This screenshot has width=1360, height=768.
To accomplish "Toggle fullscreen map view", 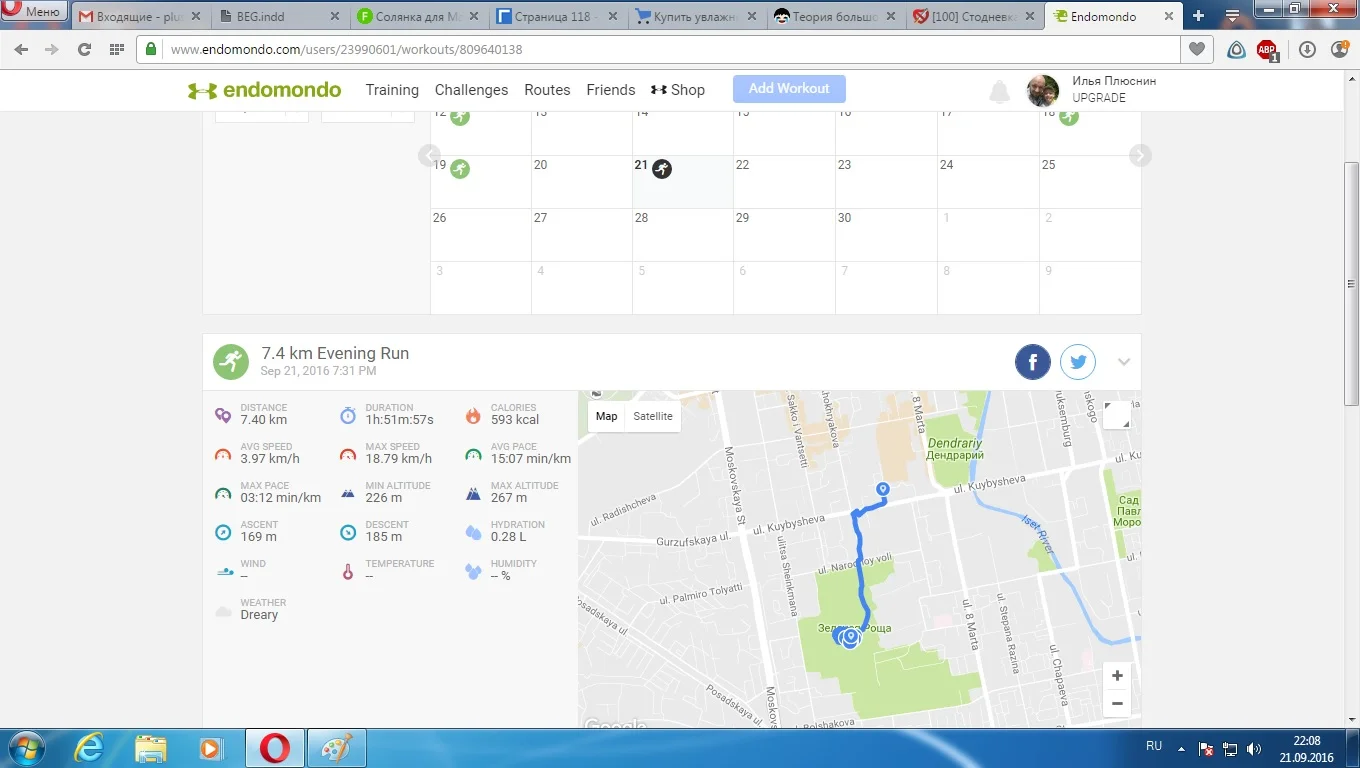I will point(1117,415).
